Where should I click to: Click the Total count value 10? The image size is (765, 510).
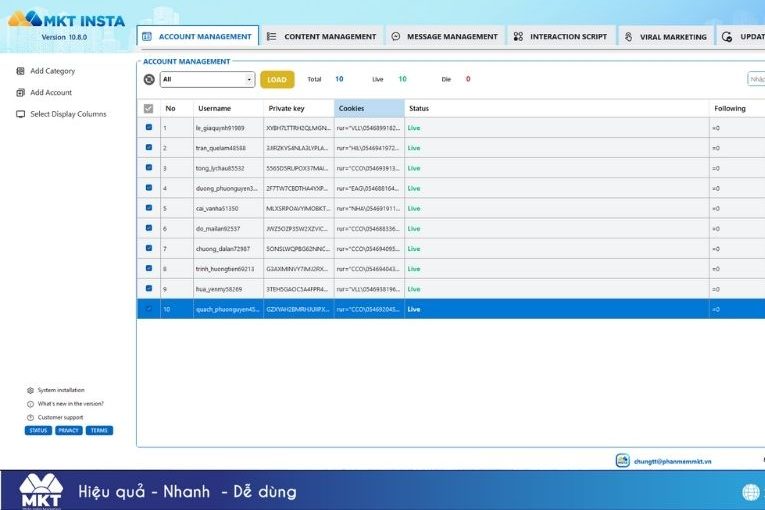coord(339,79)
